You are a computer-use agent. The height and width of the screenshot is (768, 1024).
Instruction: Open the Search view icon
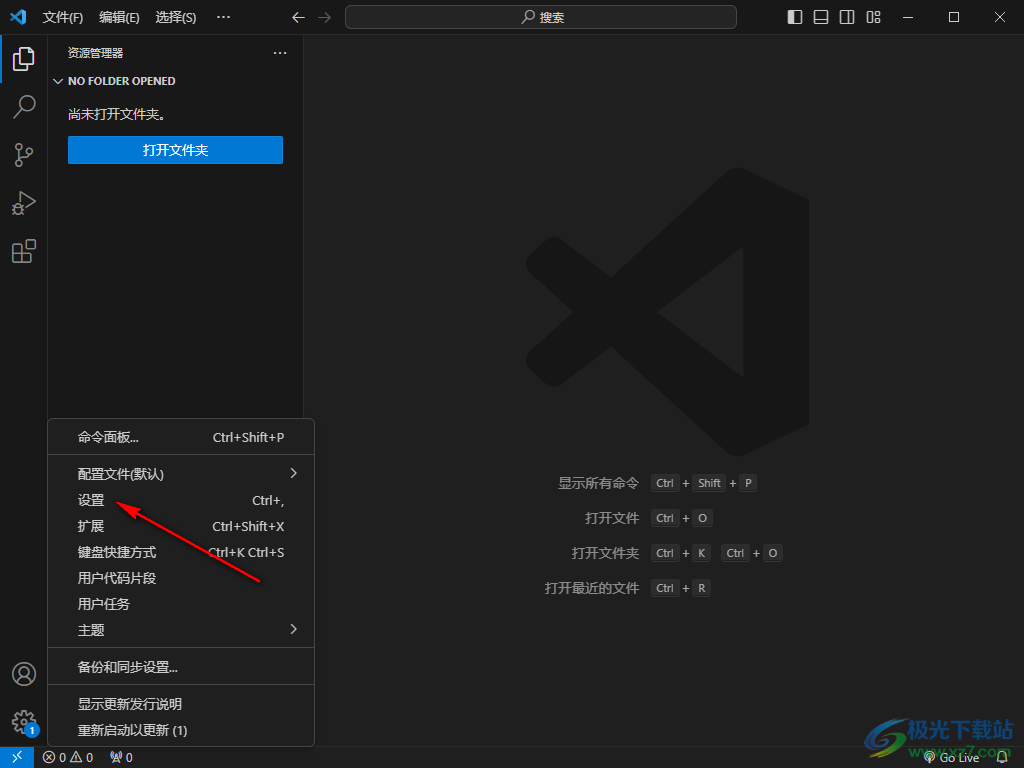[x=24, y=107]
